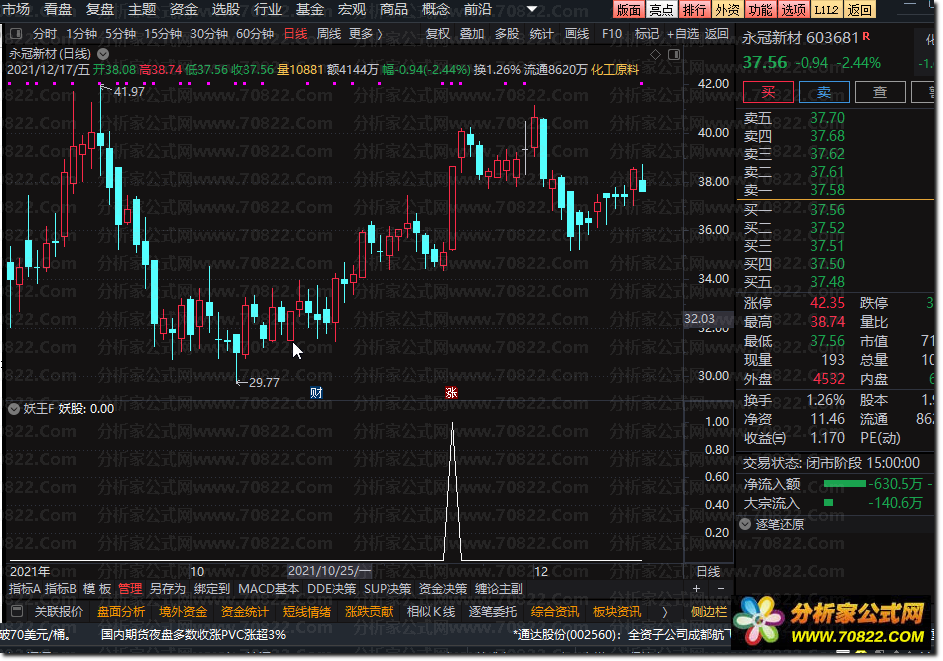Screen dimensions: 943x661
Task: Open the 资金统计 bottom tab
Action: 245,612
